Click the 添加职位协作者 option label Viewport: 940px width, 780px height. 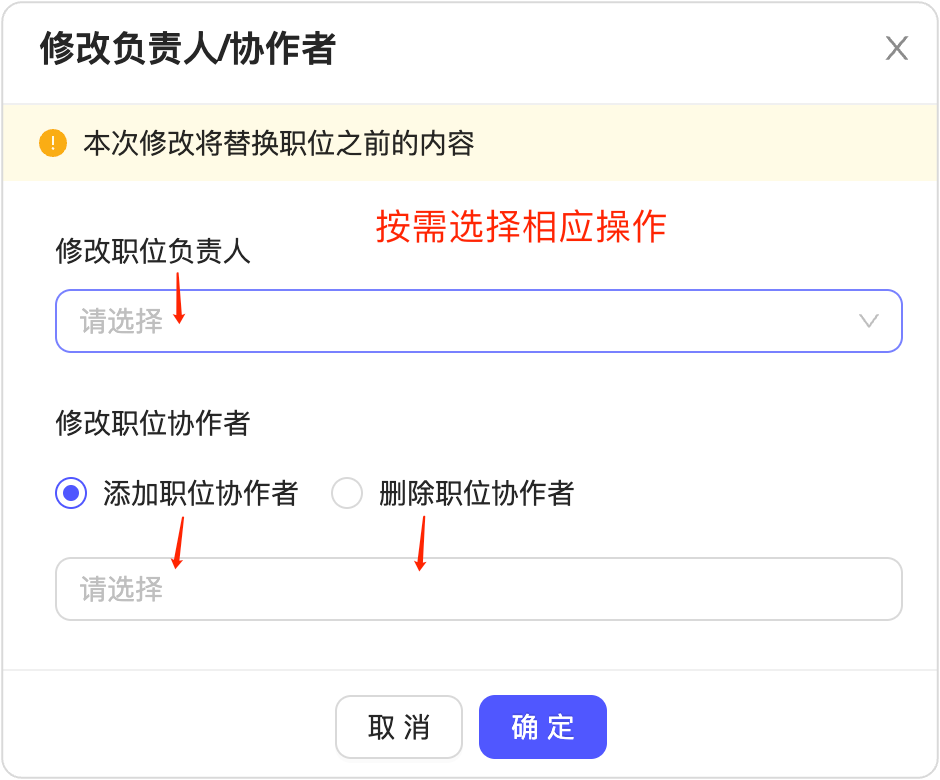200,493
